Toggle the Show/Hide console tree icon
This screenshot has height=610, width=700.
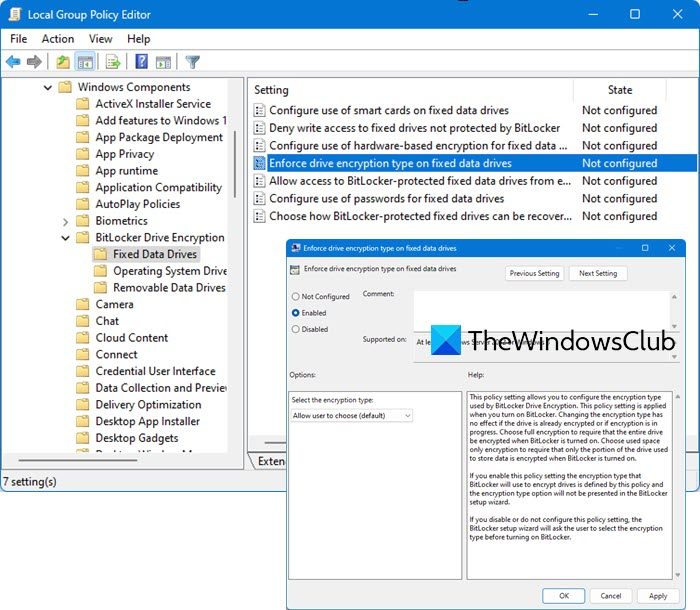[85, 62]
